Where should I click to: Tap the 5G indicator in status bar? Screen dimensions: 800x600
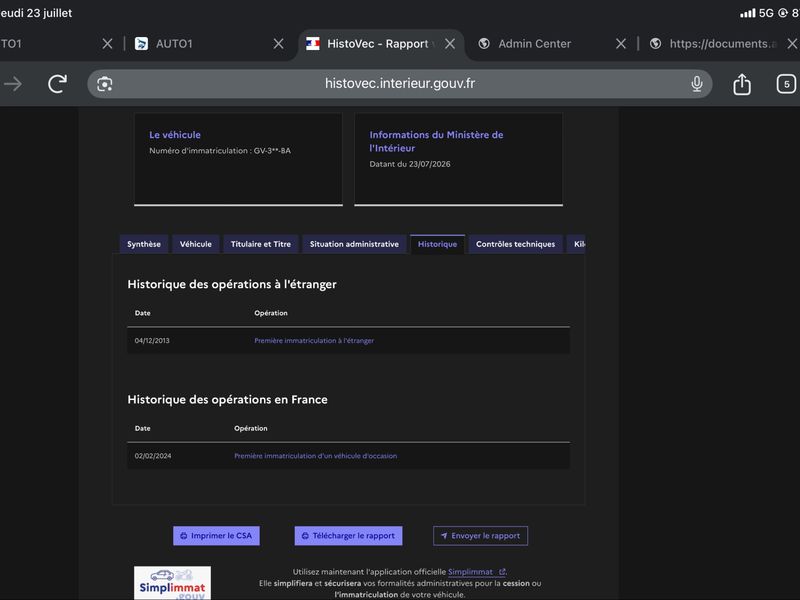[766, 13]
